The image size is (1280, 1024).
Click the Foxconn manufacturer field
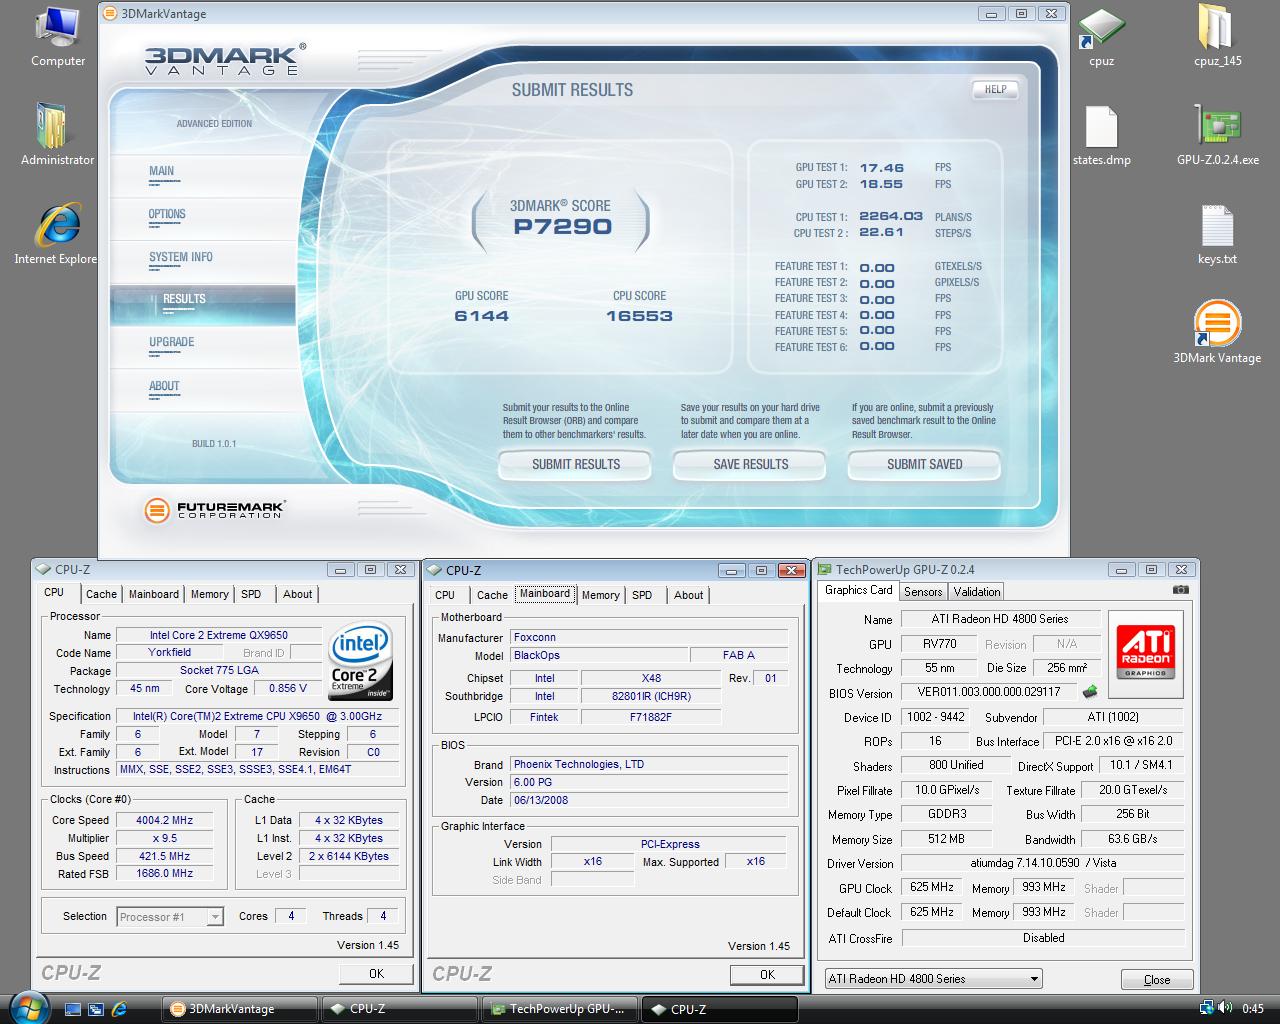click(649, 637)
